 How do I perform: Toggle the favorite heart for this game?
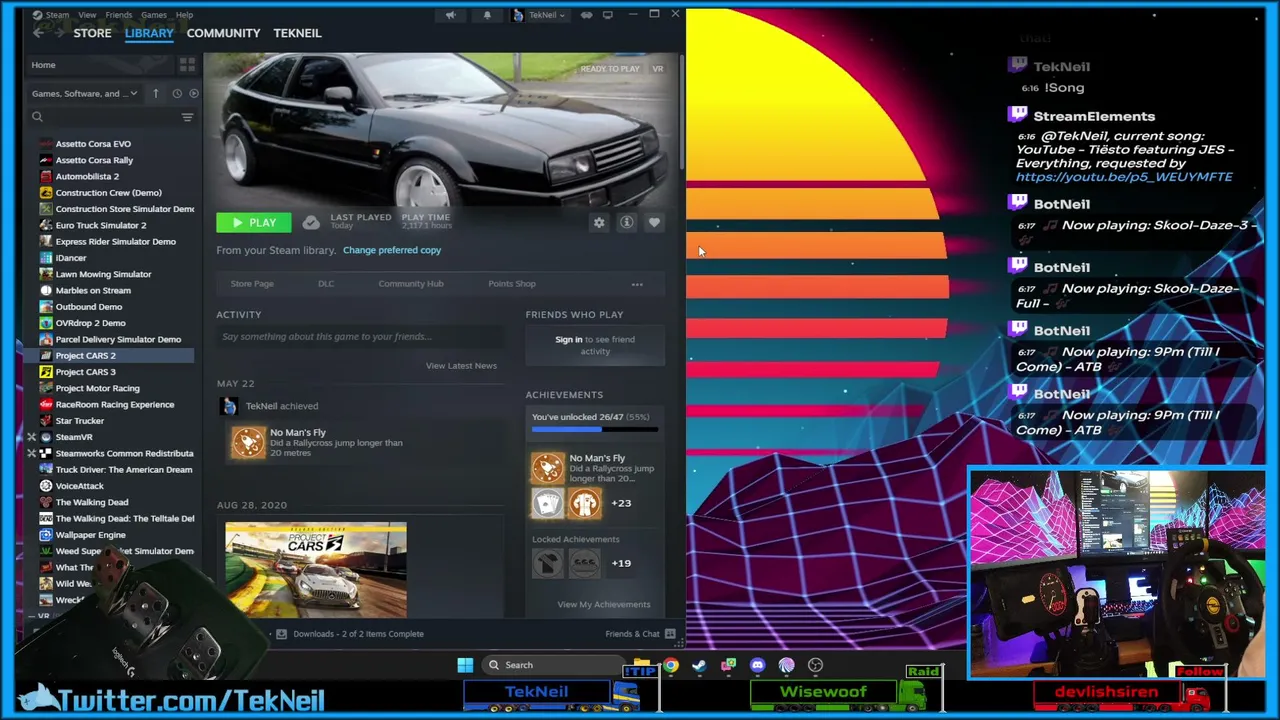(x=654, y=223)
